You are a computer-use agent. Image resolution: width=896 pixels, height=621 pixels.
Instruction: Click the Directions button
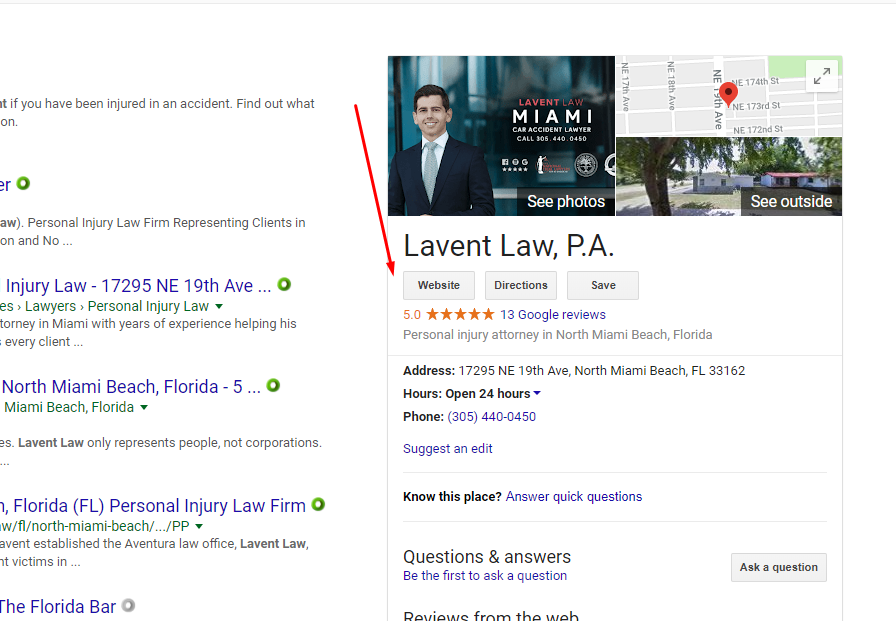point(521,285)
